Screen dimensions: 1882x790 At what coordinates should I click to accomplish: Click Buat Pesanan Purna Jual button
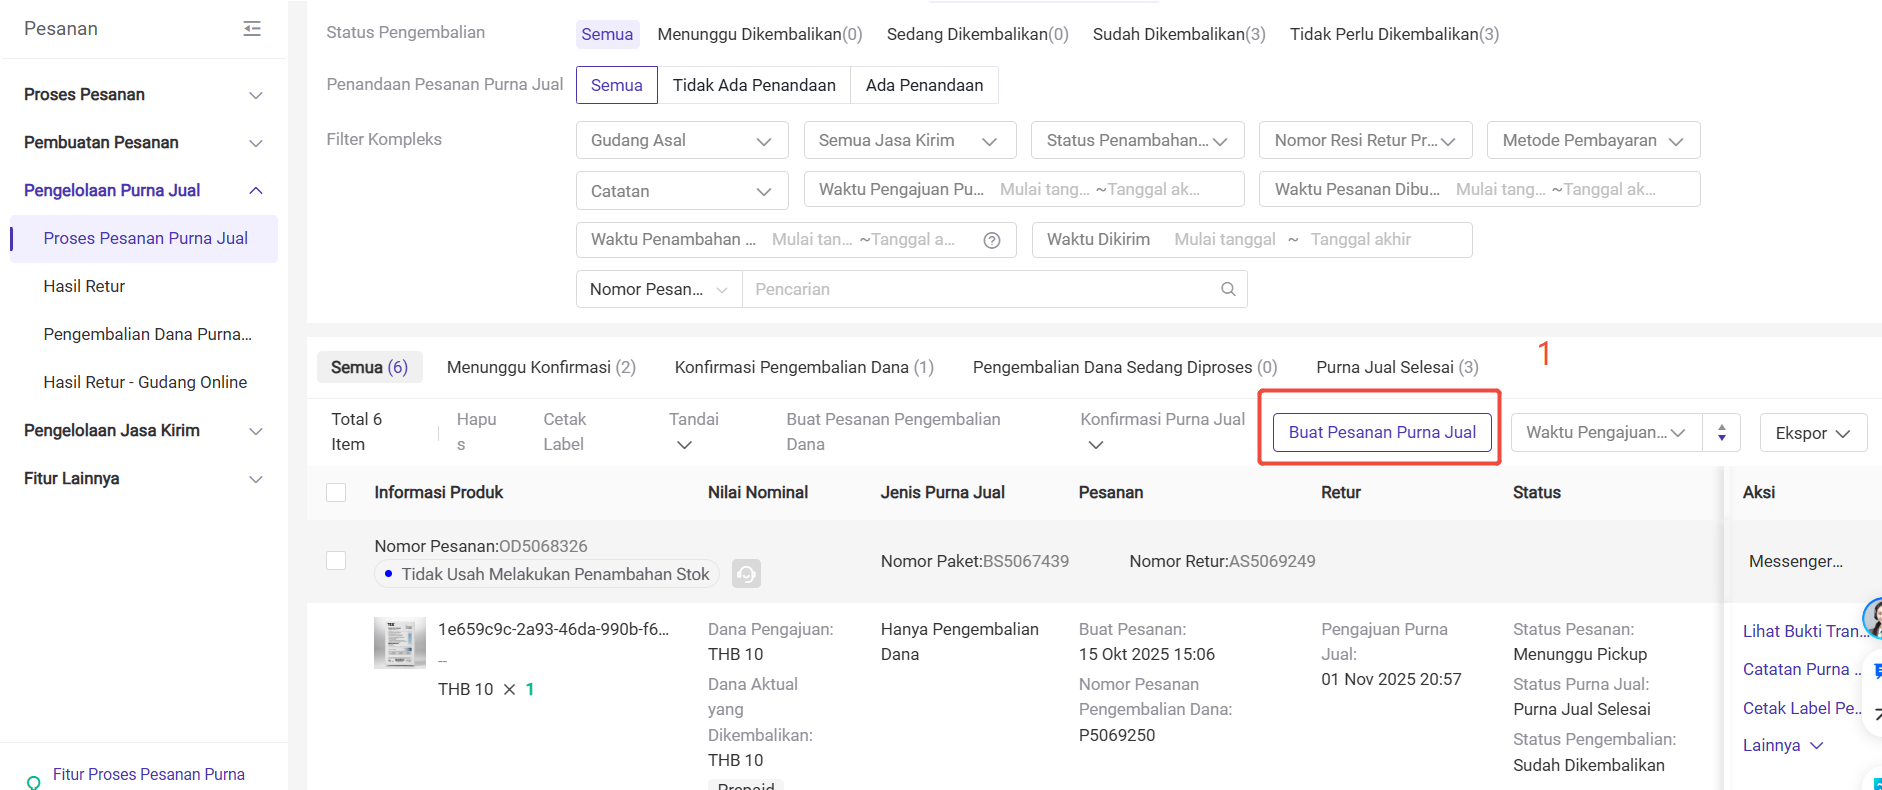tap(1381, 433)
